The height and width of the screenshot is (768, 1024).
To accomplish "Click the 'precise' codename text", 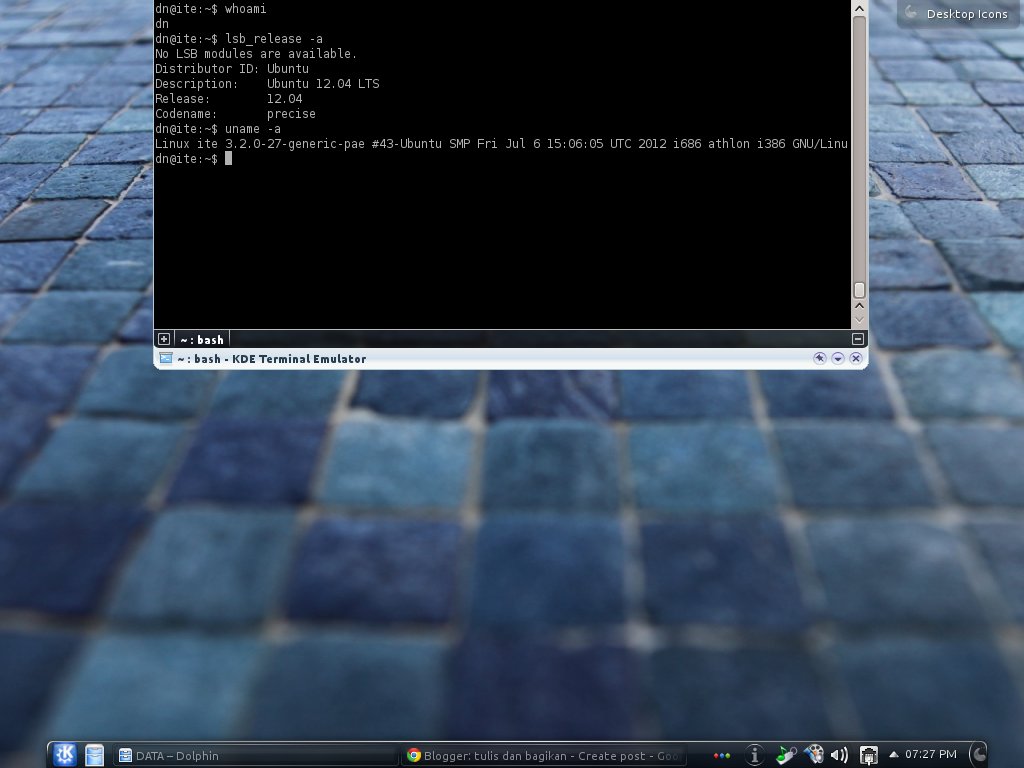I will click(x=291, y=114).
